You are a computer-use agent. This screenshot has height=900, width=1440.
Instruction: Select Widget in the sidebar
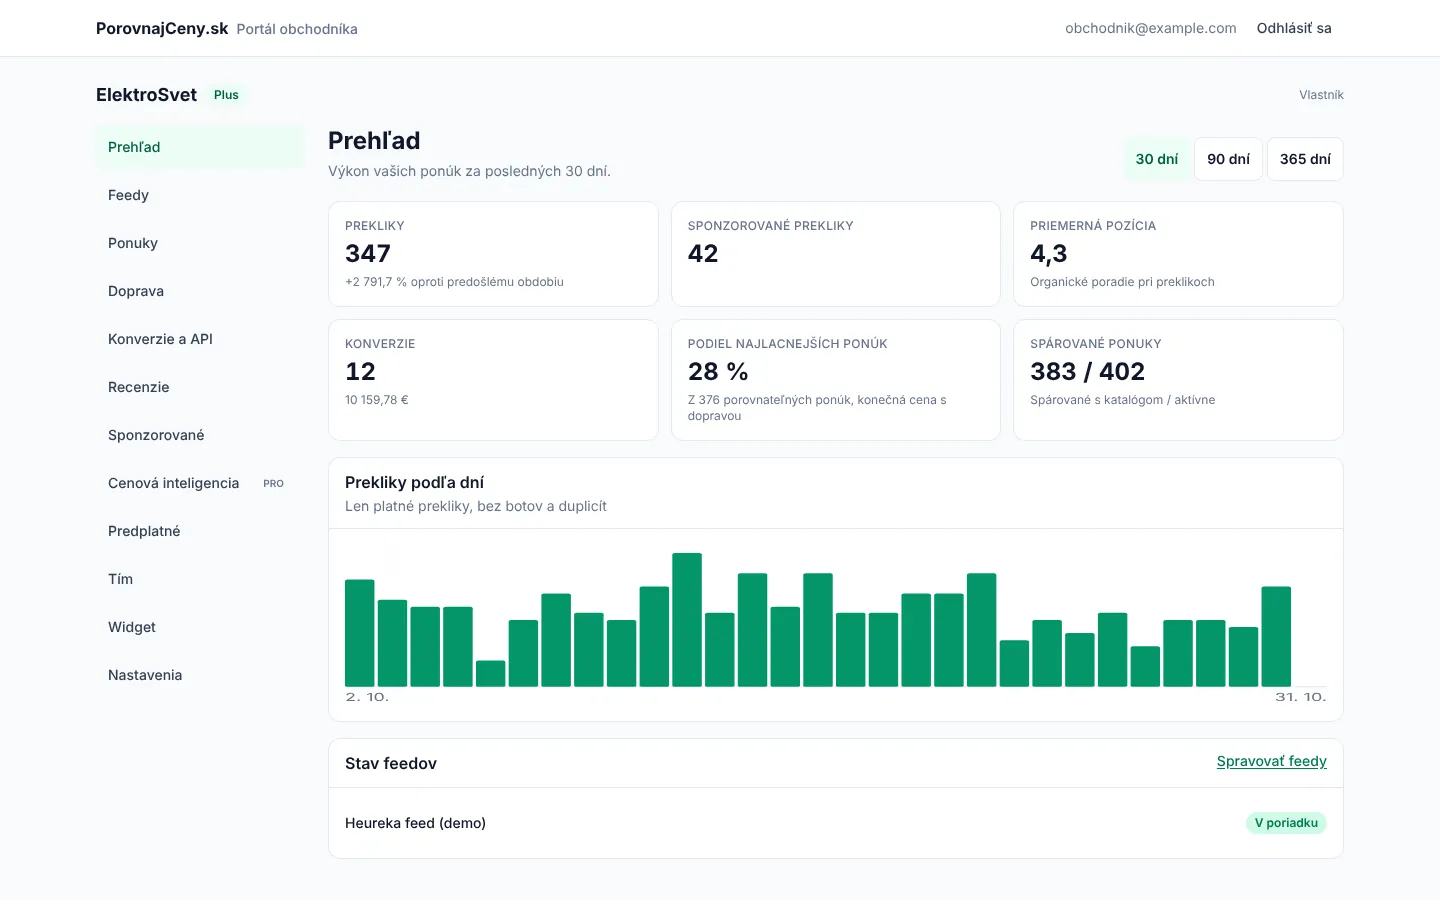click(200, 627)
